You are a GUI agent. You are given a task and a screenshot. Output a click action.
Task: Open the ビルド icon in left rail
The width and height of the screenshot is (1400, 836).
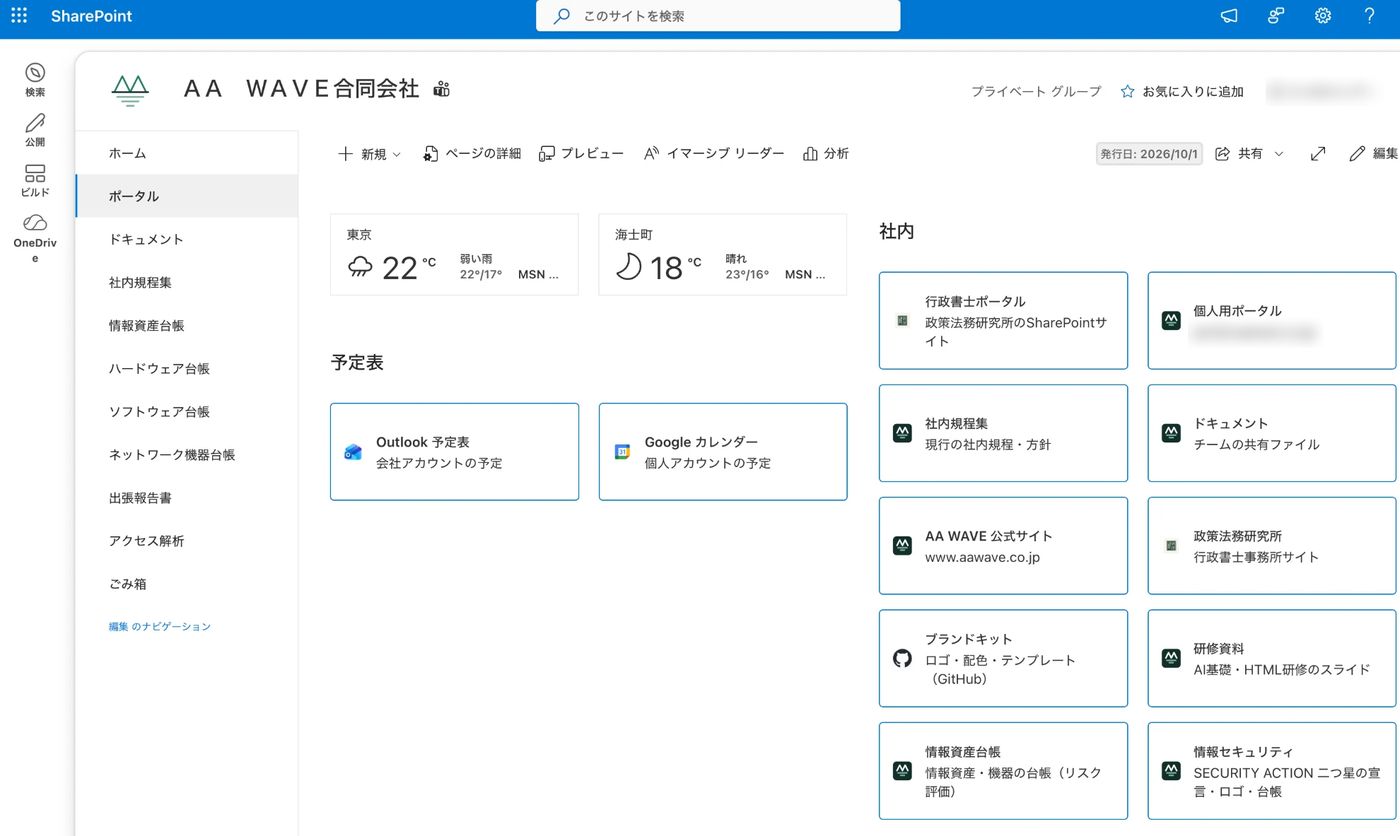click(35, 180)
